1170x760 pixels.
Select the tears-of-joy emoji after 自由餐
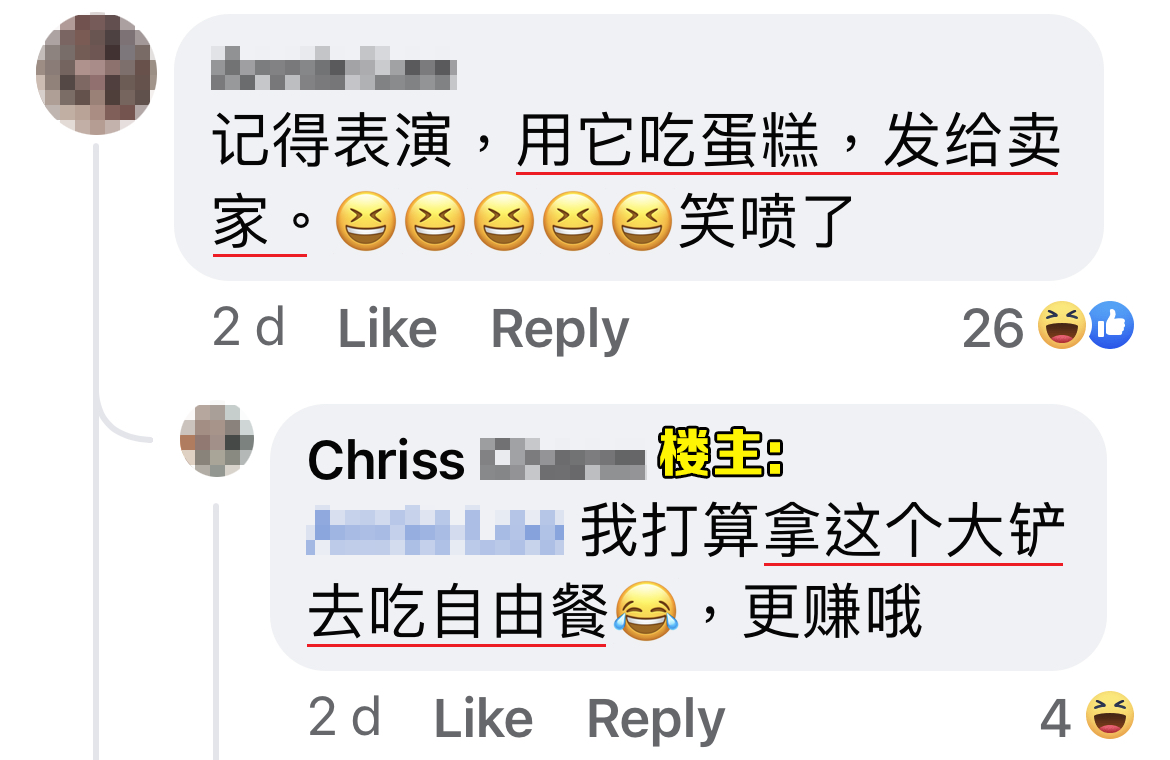click(x=646, y=611)
